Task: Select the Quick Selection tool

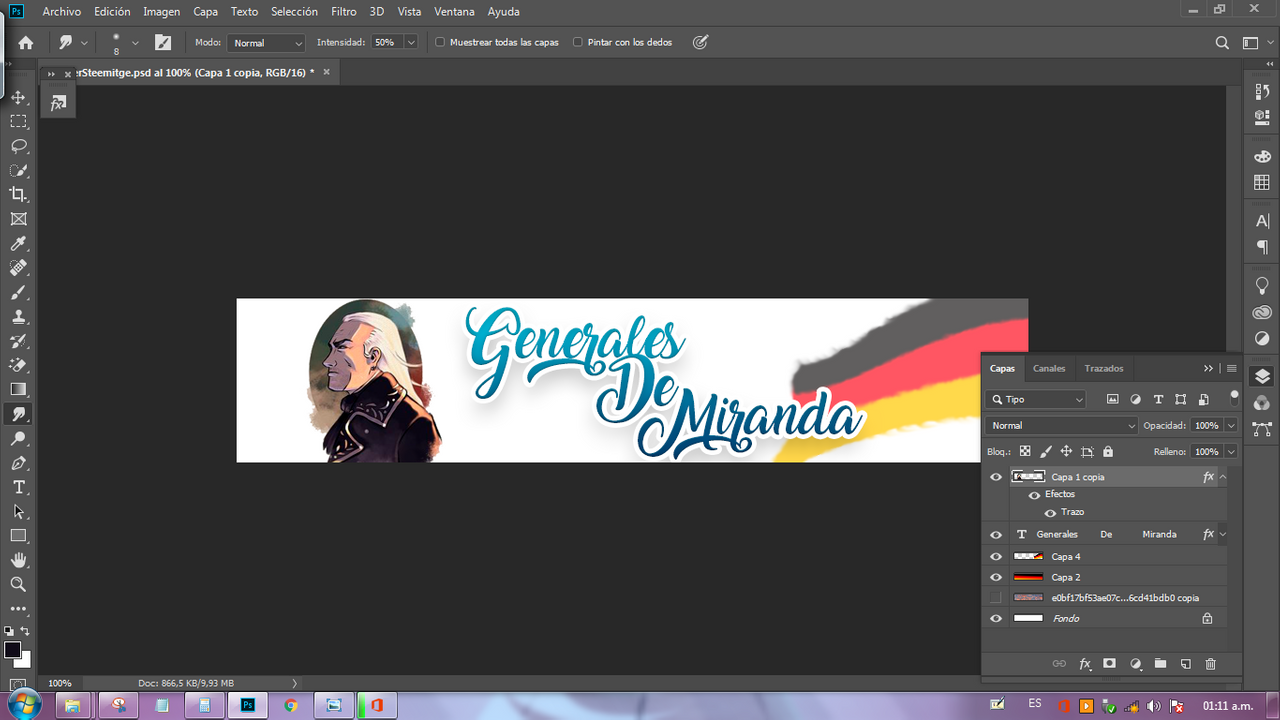Action: point(18,170)
